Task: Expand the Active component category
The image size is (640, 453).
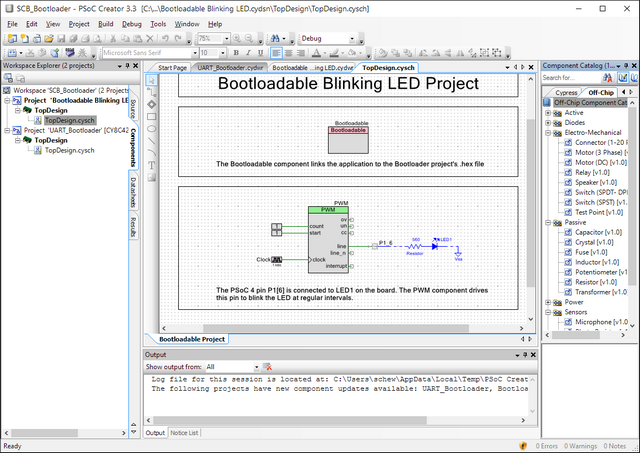Action: coord(548,113)
